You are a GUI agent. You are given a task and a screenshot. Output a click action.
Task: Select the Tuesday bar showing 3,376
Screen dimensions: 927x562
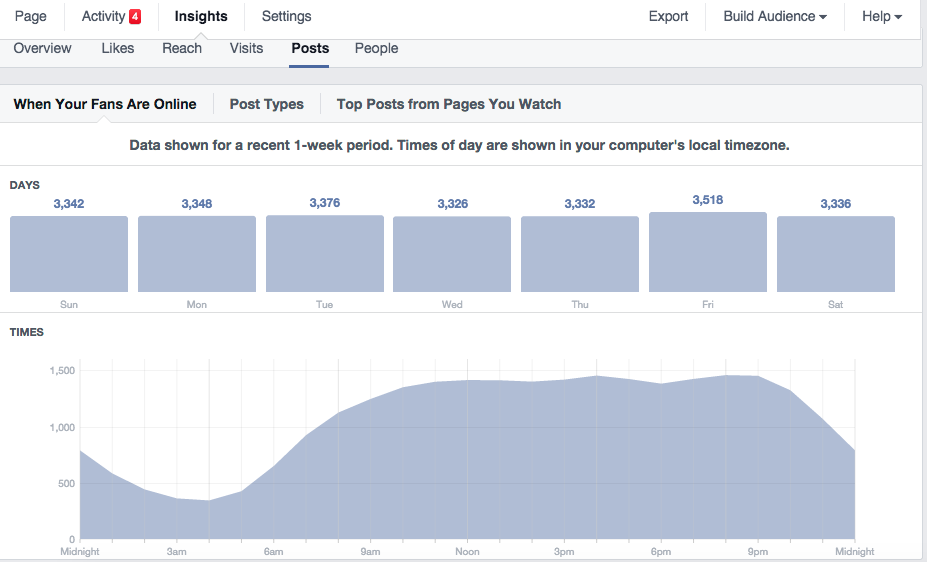coord(324,254)
